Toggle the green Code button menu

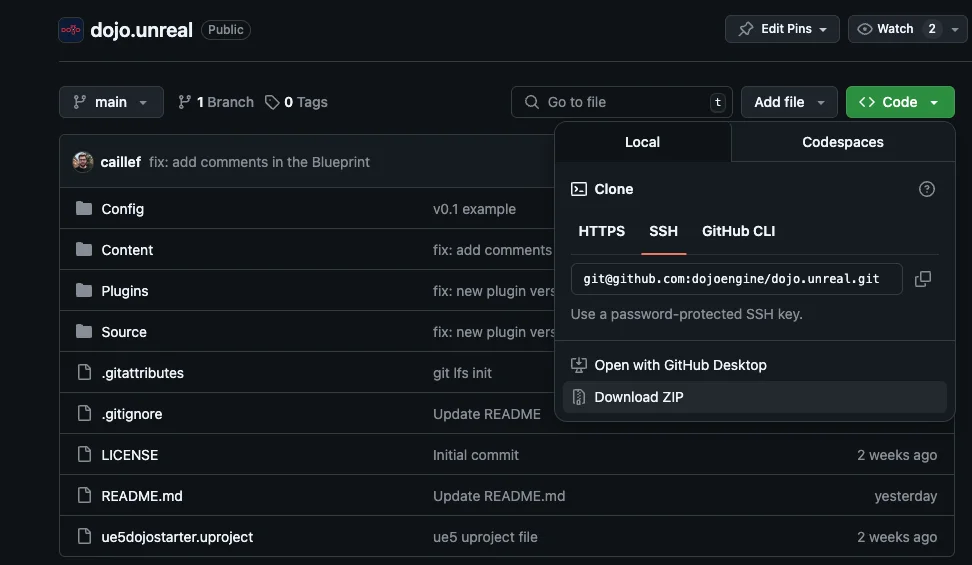[x=899, y=102]
